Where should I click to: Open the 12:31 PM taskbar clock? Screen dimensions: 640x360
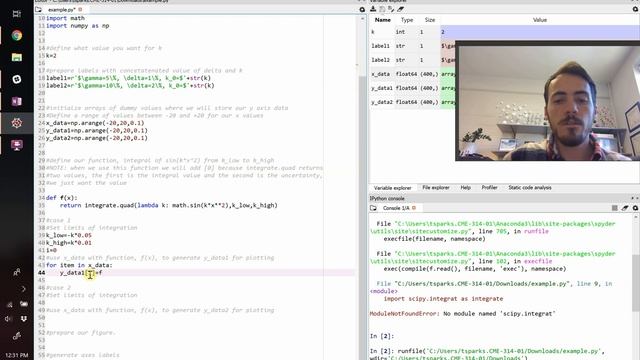point(17,355)
